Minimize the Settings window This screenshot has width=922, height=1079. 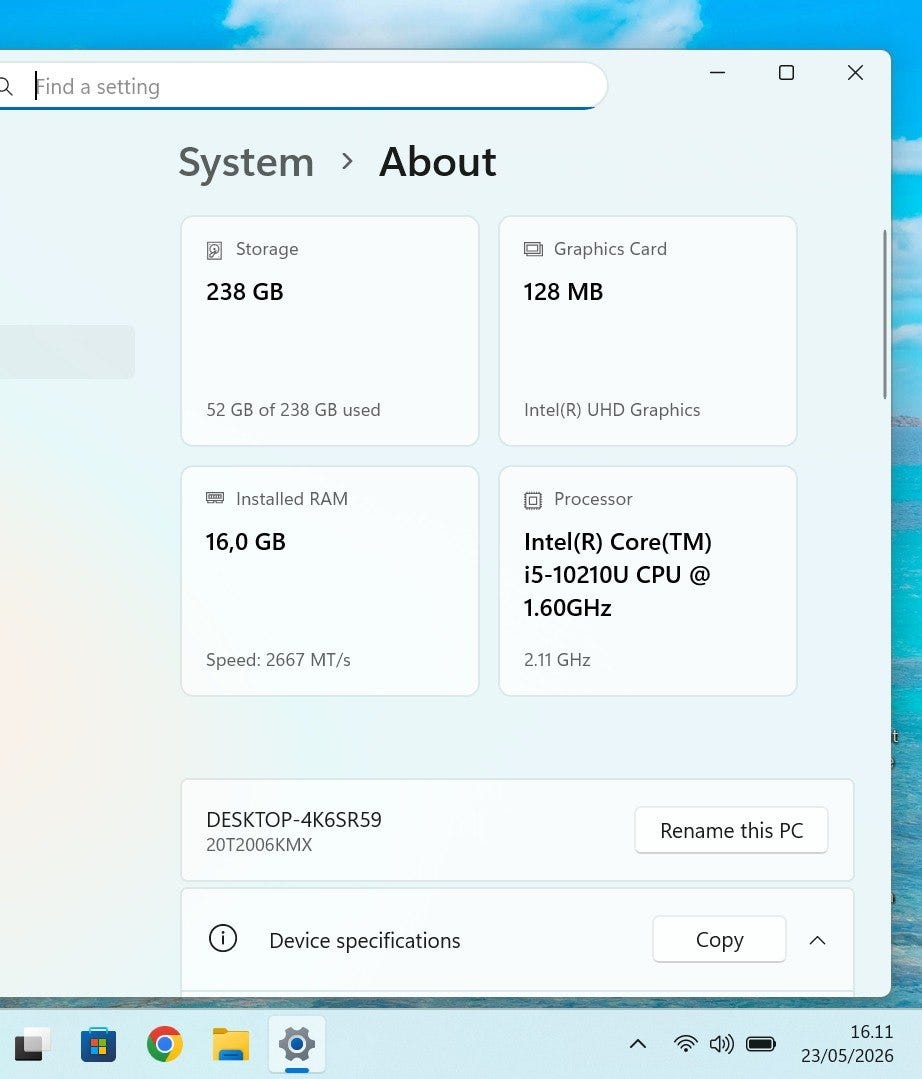(718, 72)
